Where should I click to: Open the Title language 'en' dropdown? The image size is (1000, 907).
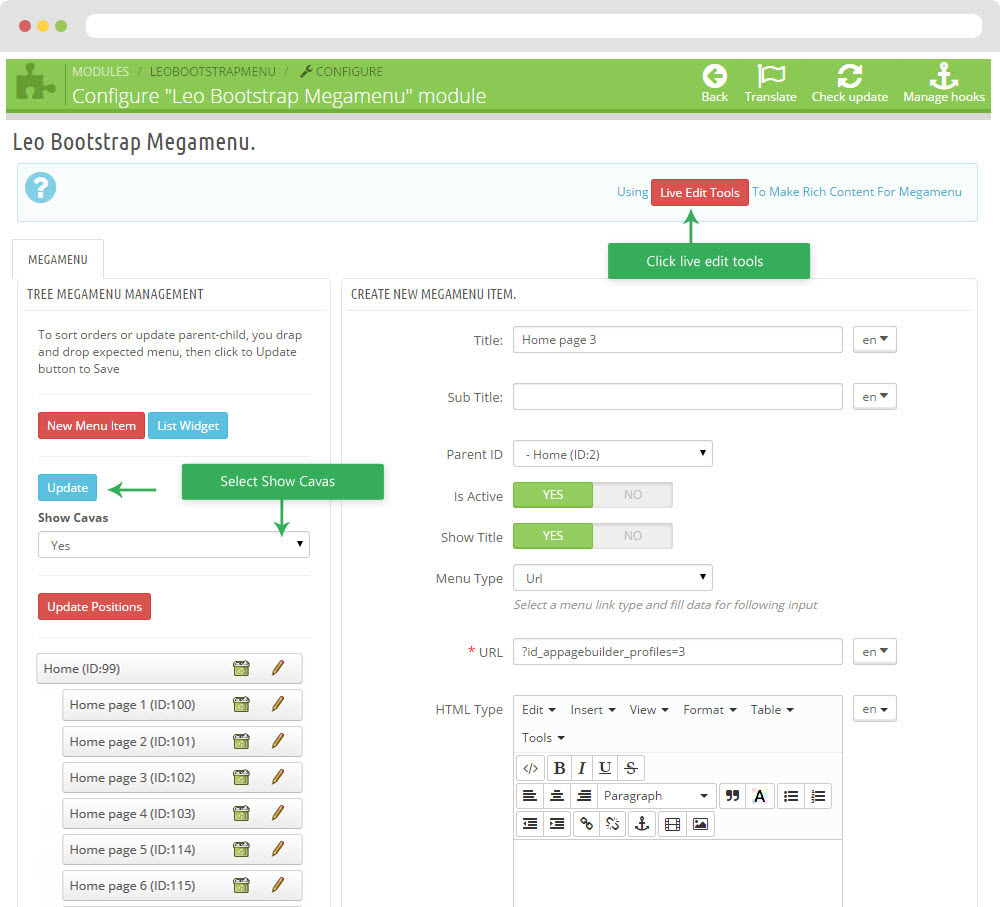[874, 339]
